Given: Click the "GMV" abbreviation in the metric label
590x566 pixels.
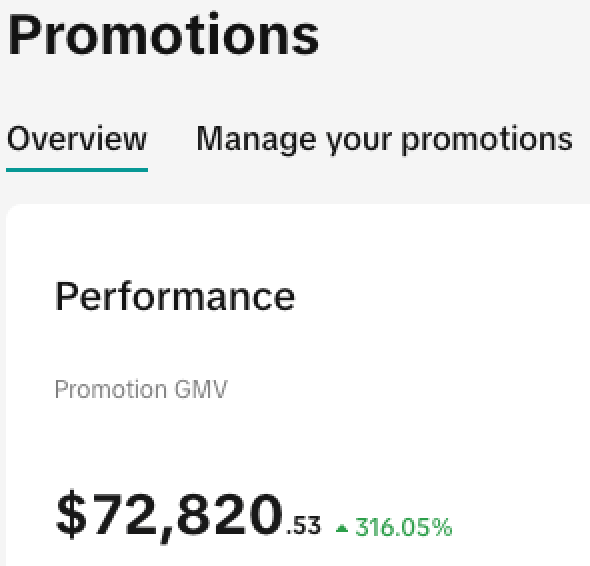Looking at the screenshot, I should pos(201,389).
